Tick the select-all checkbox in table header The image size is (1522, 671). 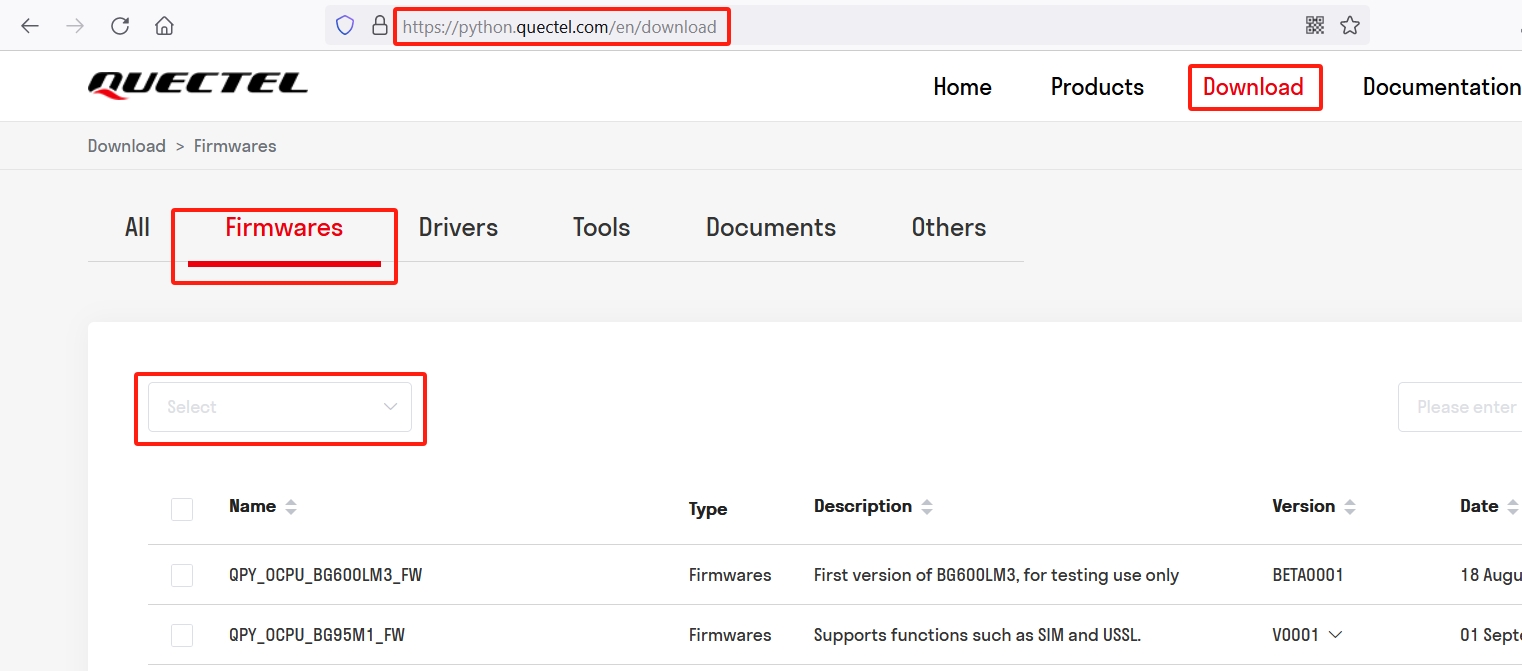[x=182, y=509]
